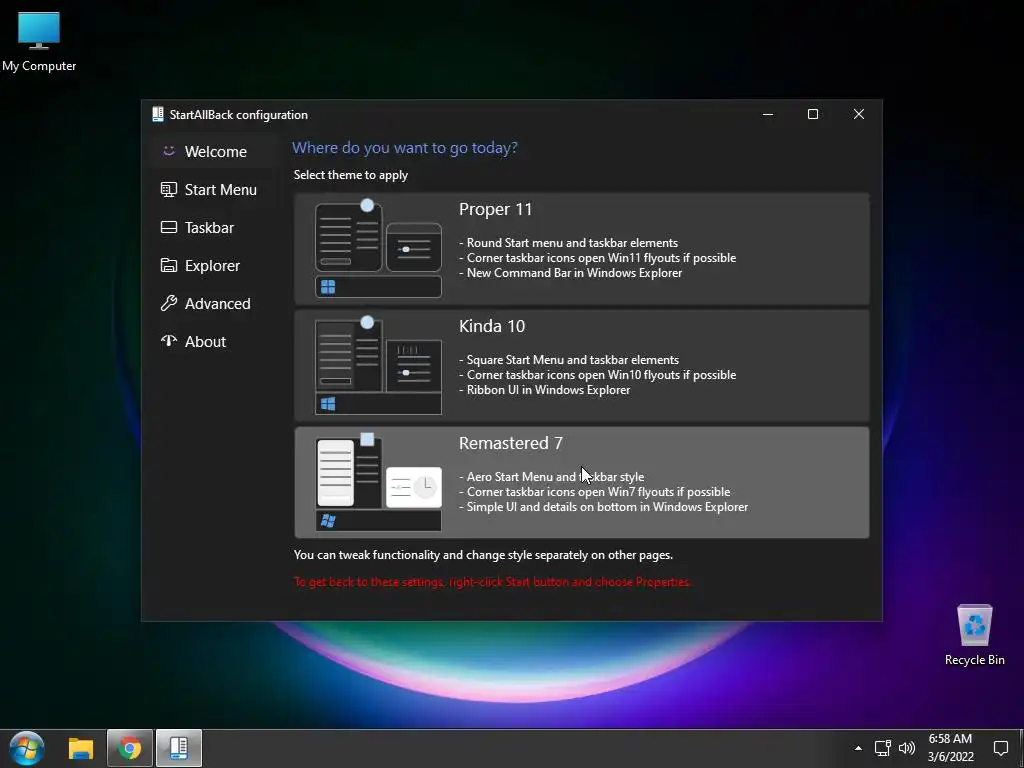This screenshot has height=768, width=1024.
Task: Open the network tray icon
Action: click(882, 748)
